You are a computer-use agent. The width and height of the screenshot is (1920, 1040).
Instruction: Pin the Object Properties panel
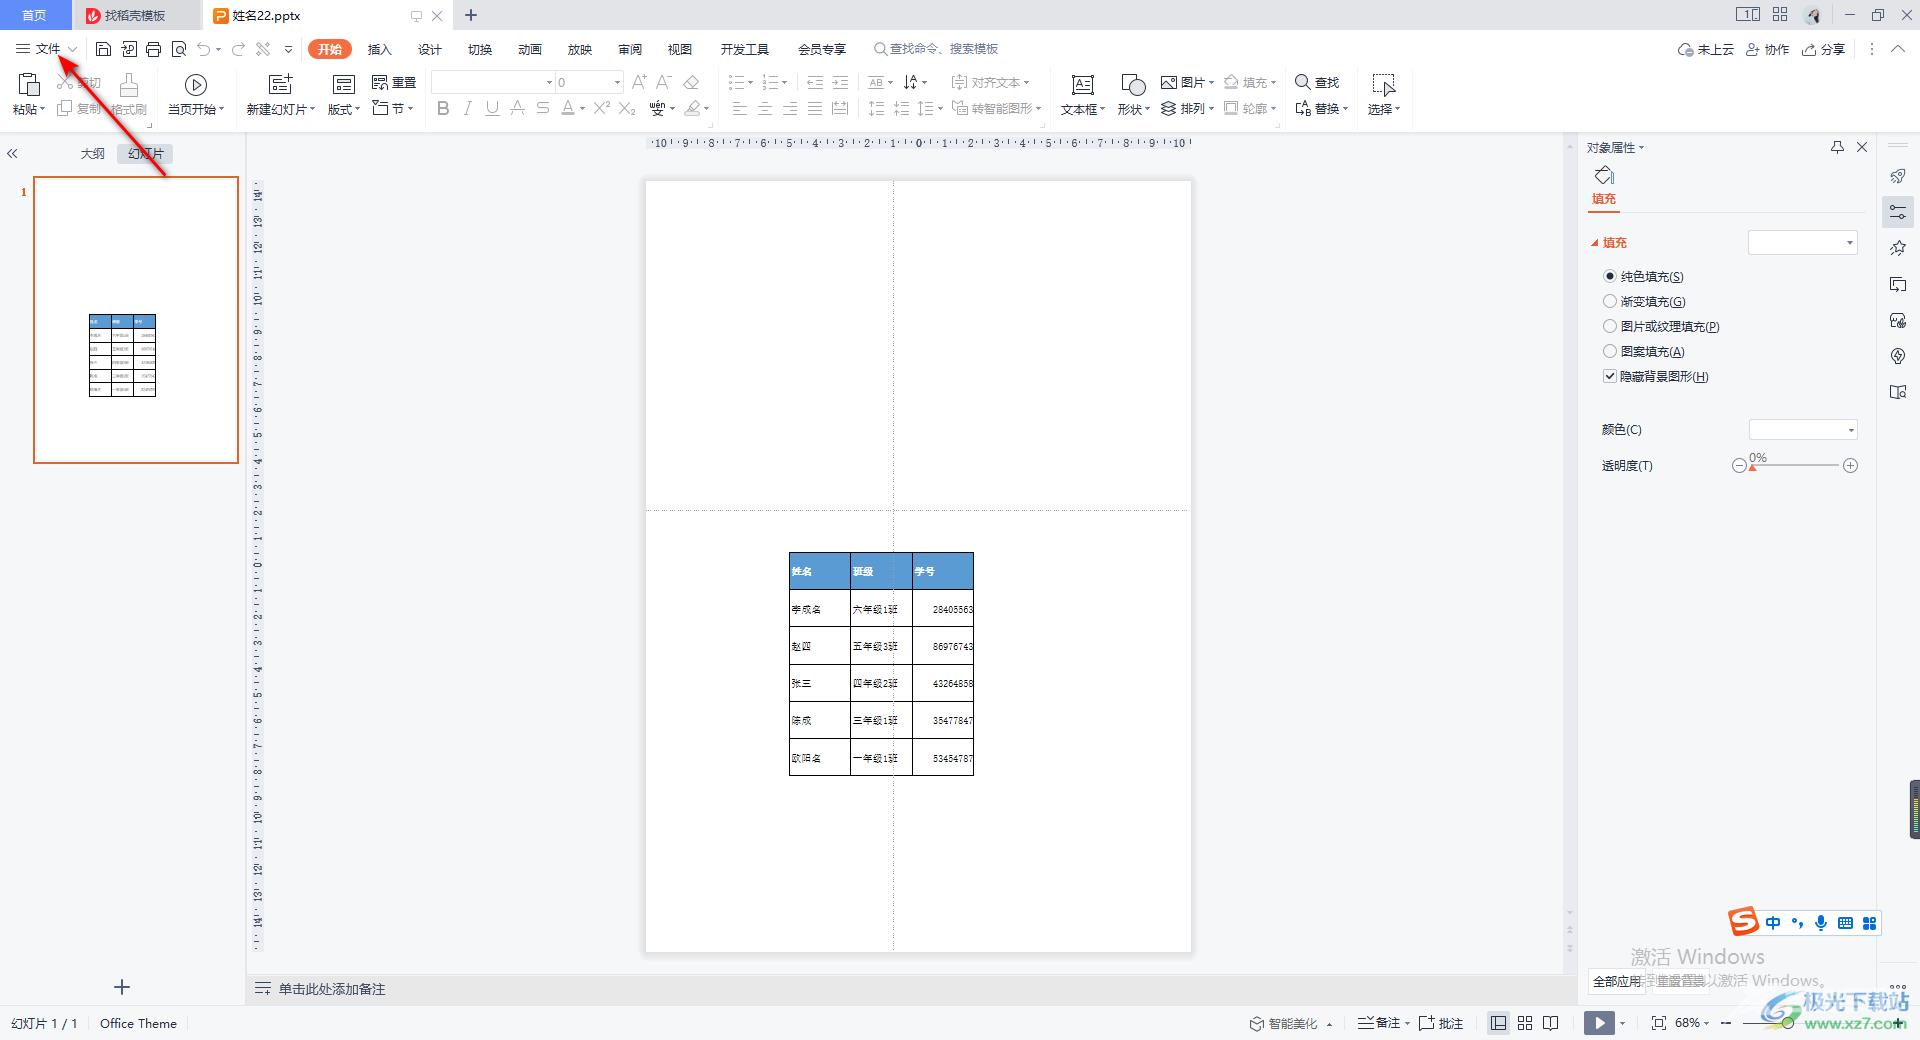click(1837, 147)
